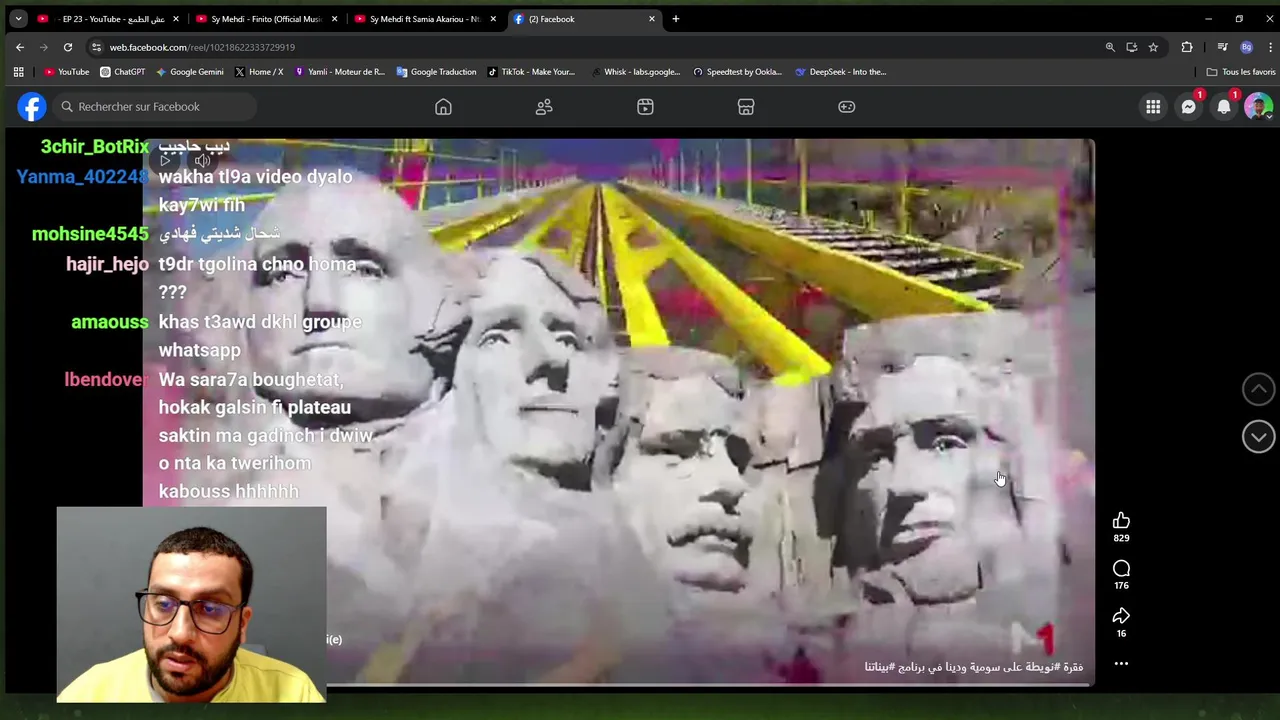Switch to Sy Mehdi - Finito tab

point(266,19)
